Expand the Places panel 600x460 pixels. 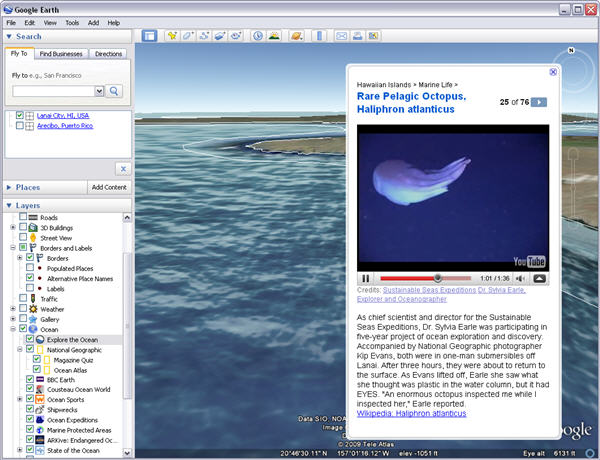(8, 187)
